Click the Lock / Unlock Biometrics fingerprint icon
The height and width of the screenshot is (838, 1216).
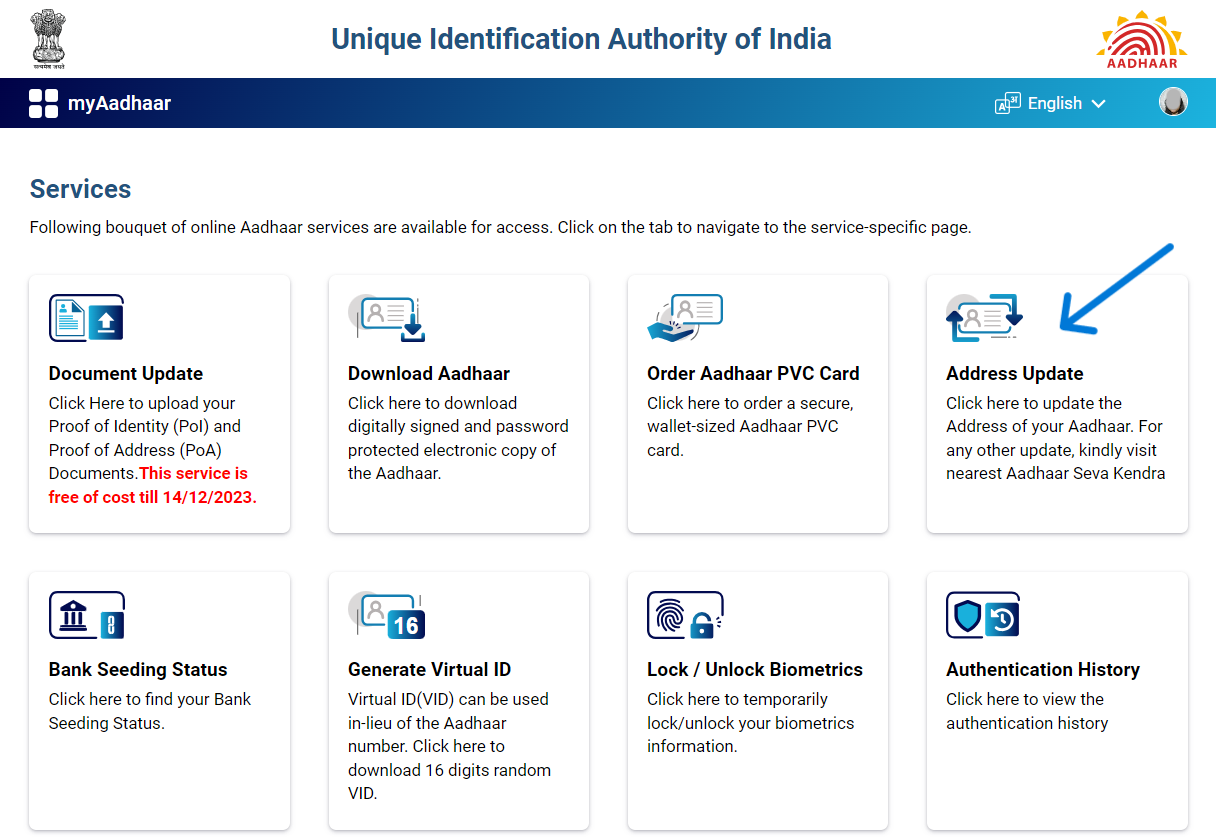coord(685,615)
